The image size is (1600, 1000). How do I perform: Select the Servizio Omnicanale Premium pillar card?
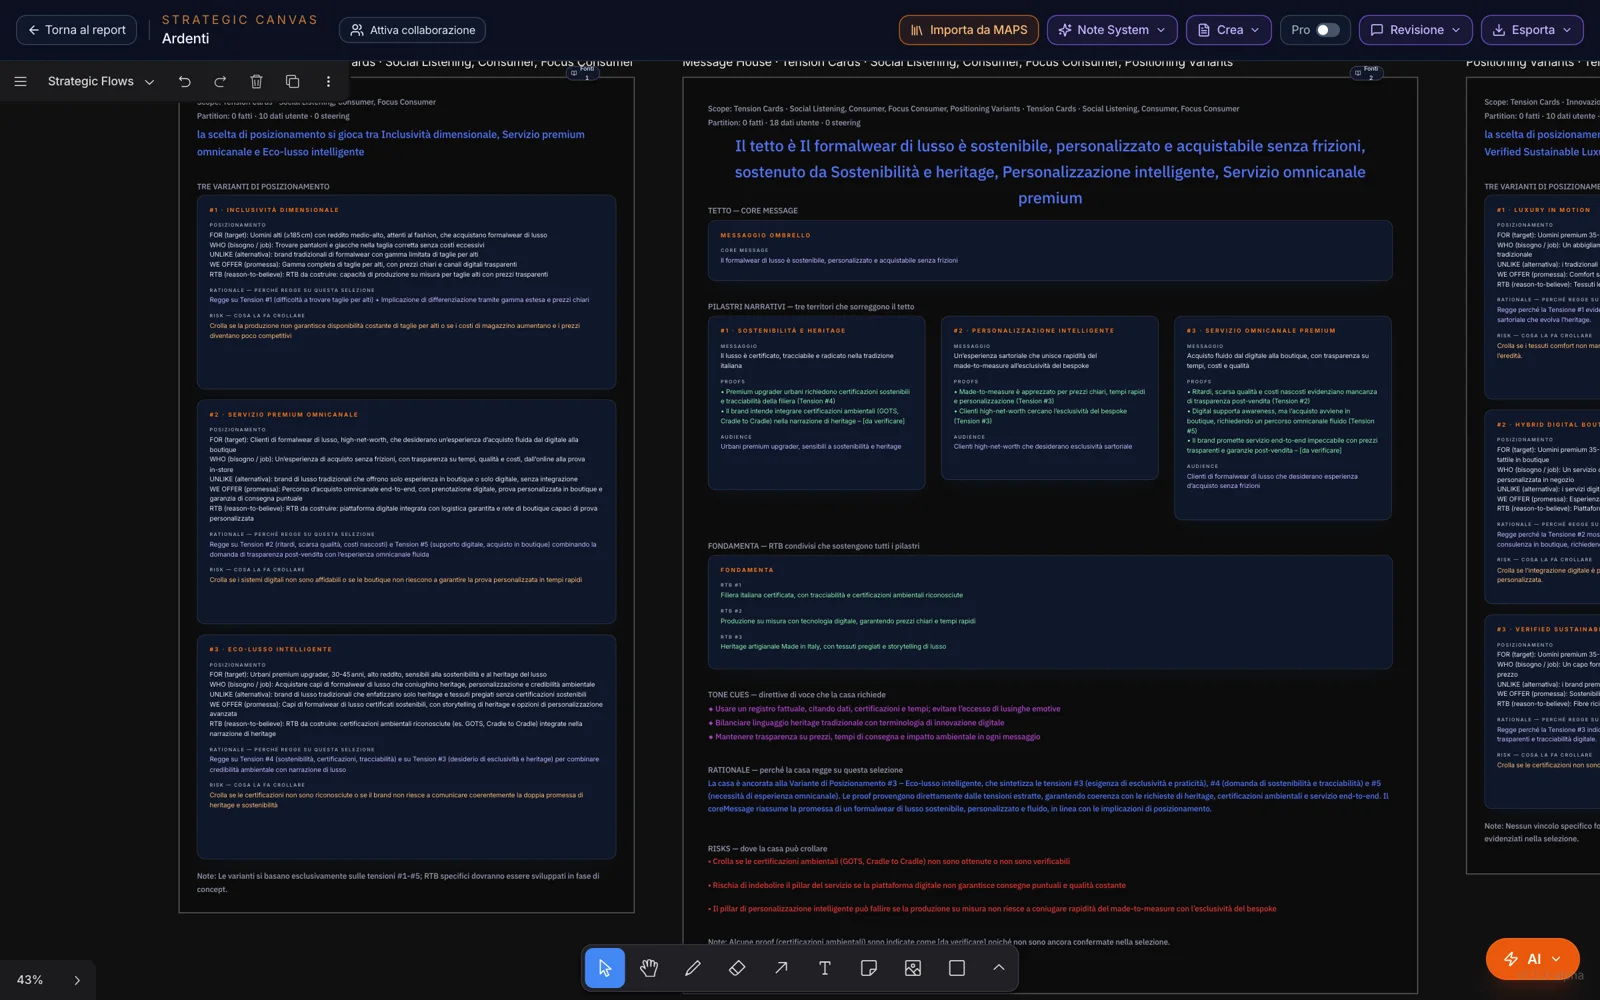1283,418
